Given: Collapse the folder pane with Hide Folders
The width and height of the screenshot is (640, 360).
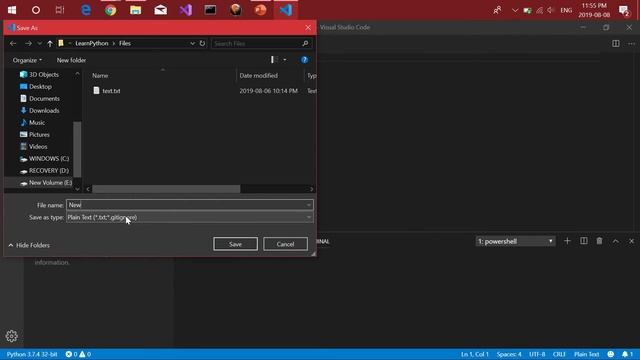Looking at the screenshot, I should (x=29, y=245).
